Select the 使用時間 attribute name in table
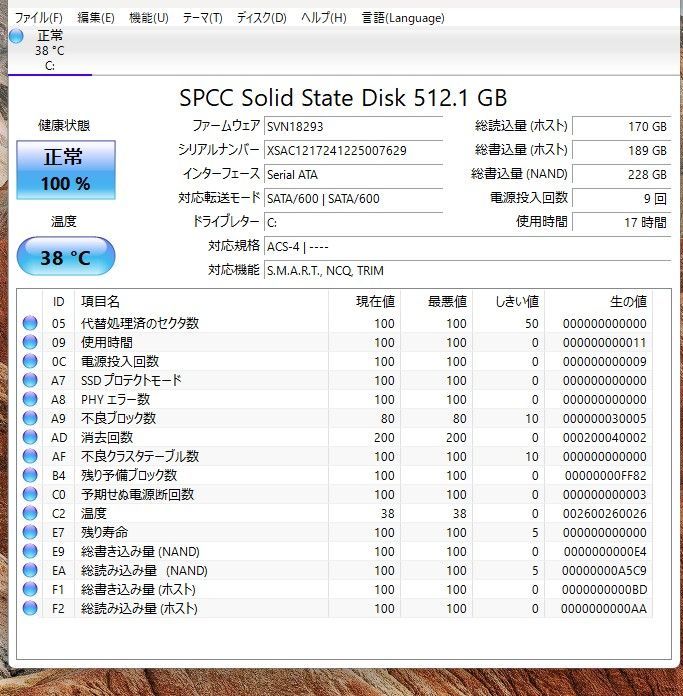 pos(107,342)
